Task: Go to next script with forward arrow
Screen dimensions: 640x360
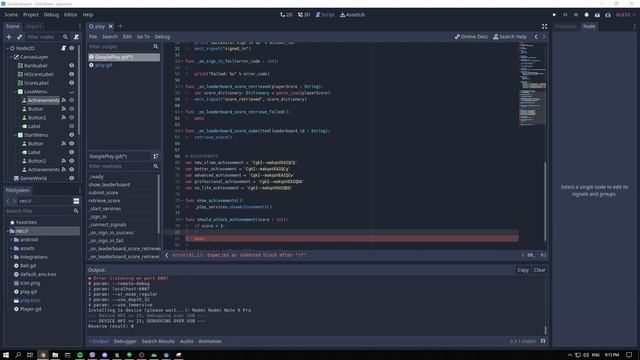Action: (x=544, y=37)
